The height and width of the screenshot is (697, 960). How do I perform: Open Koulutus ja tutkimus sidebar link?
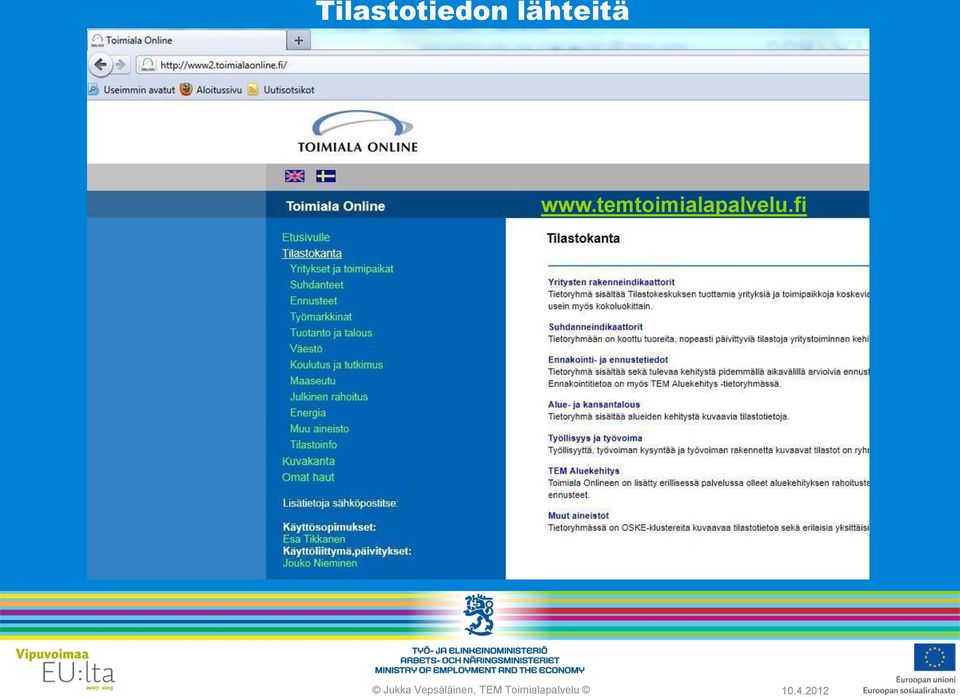[x=336, y=364]
